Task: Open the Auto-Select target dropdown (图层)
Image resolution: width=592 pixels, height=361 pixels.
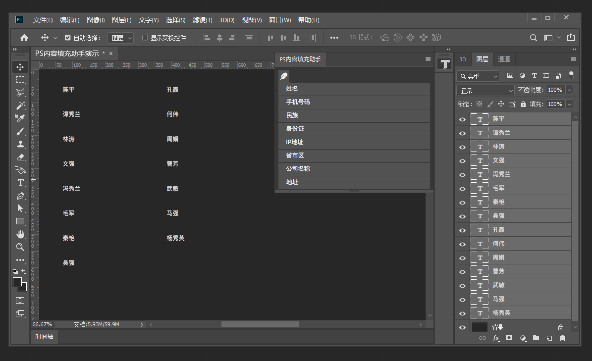Action: click(x=121, y=38)
